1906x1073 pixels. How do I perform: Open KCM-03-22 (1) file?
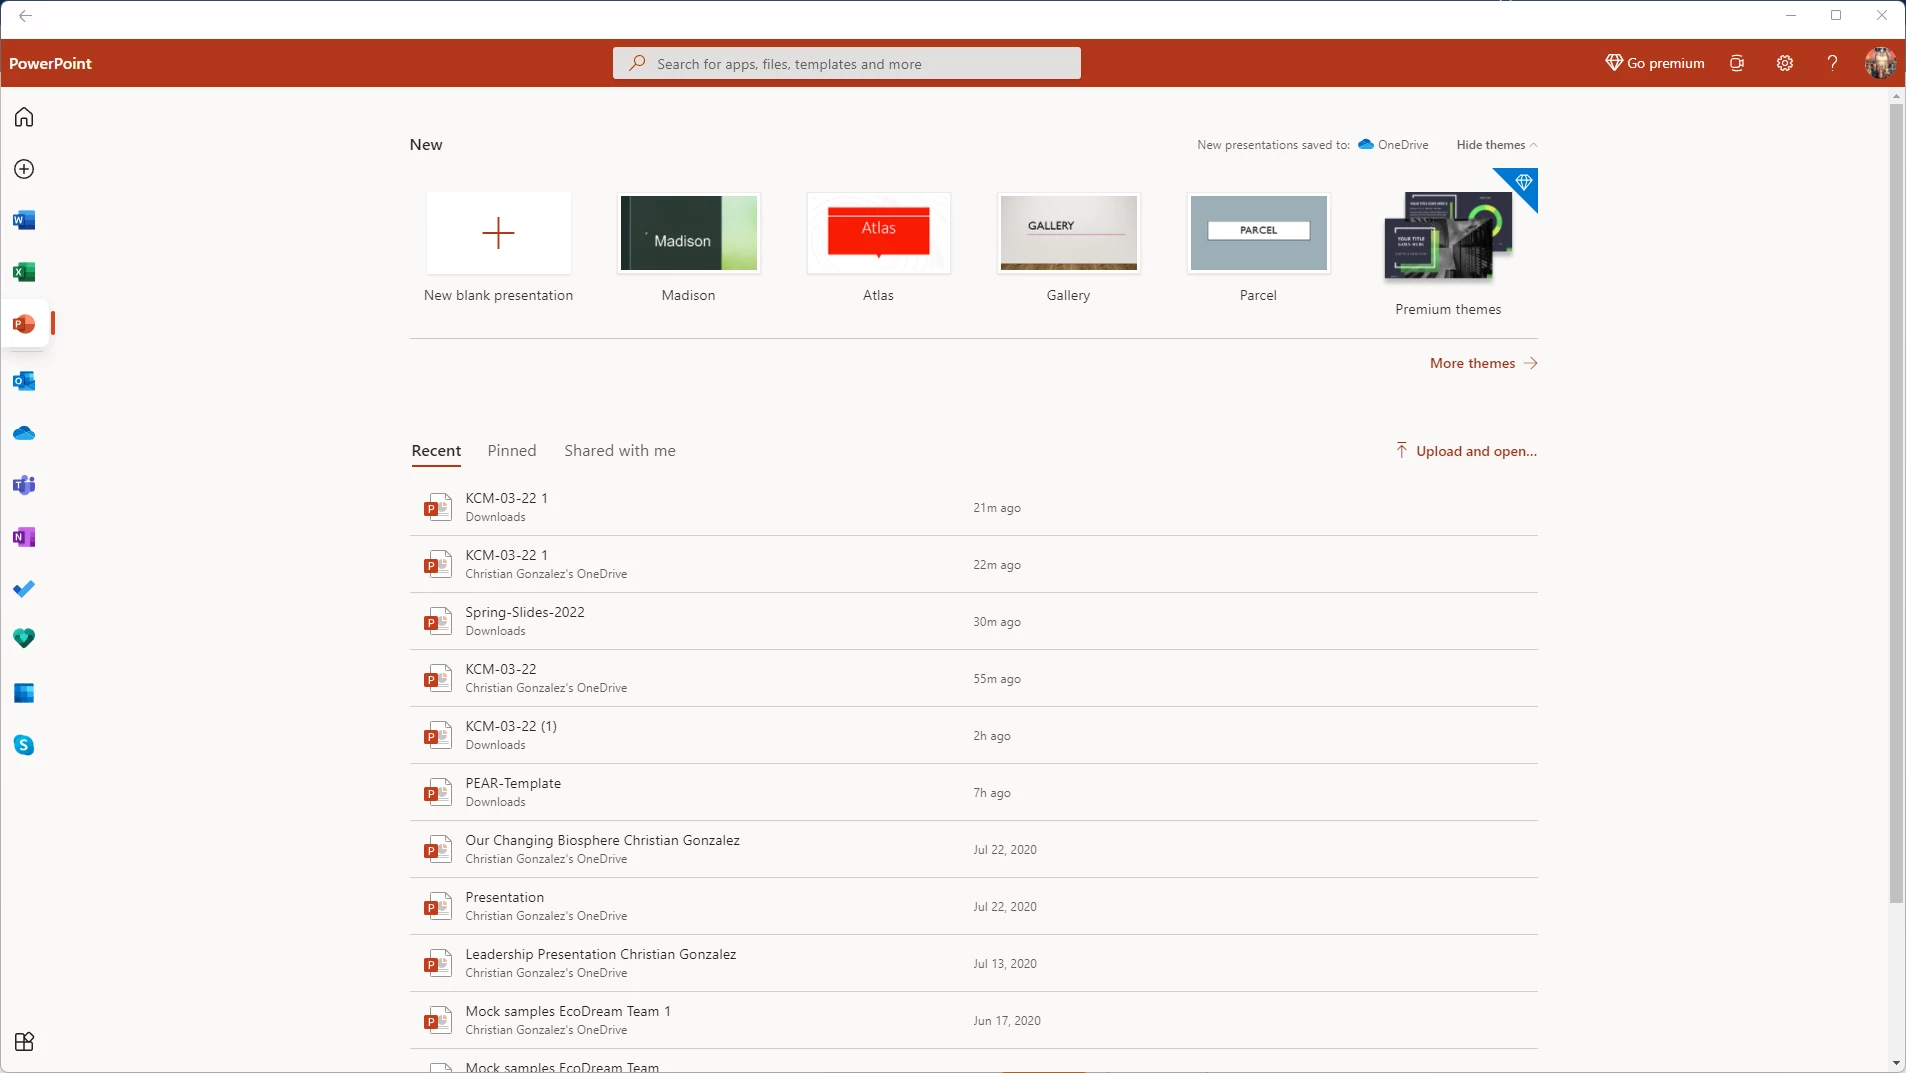973,735
